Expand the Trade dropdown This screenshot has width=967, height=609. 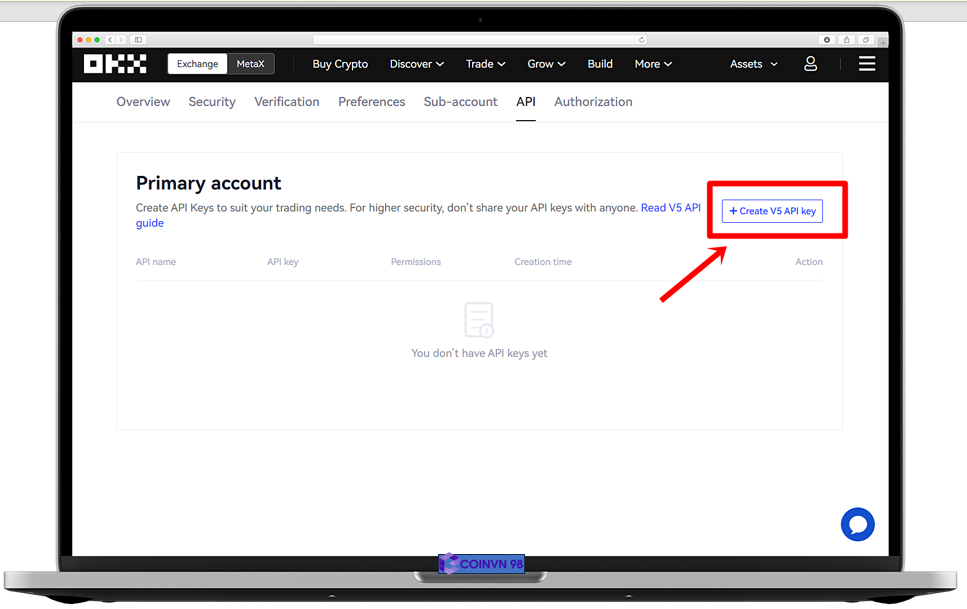485,64
